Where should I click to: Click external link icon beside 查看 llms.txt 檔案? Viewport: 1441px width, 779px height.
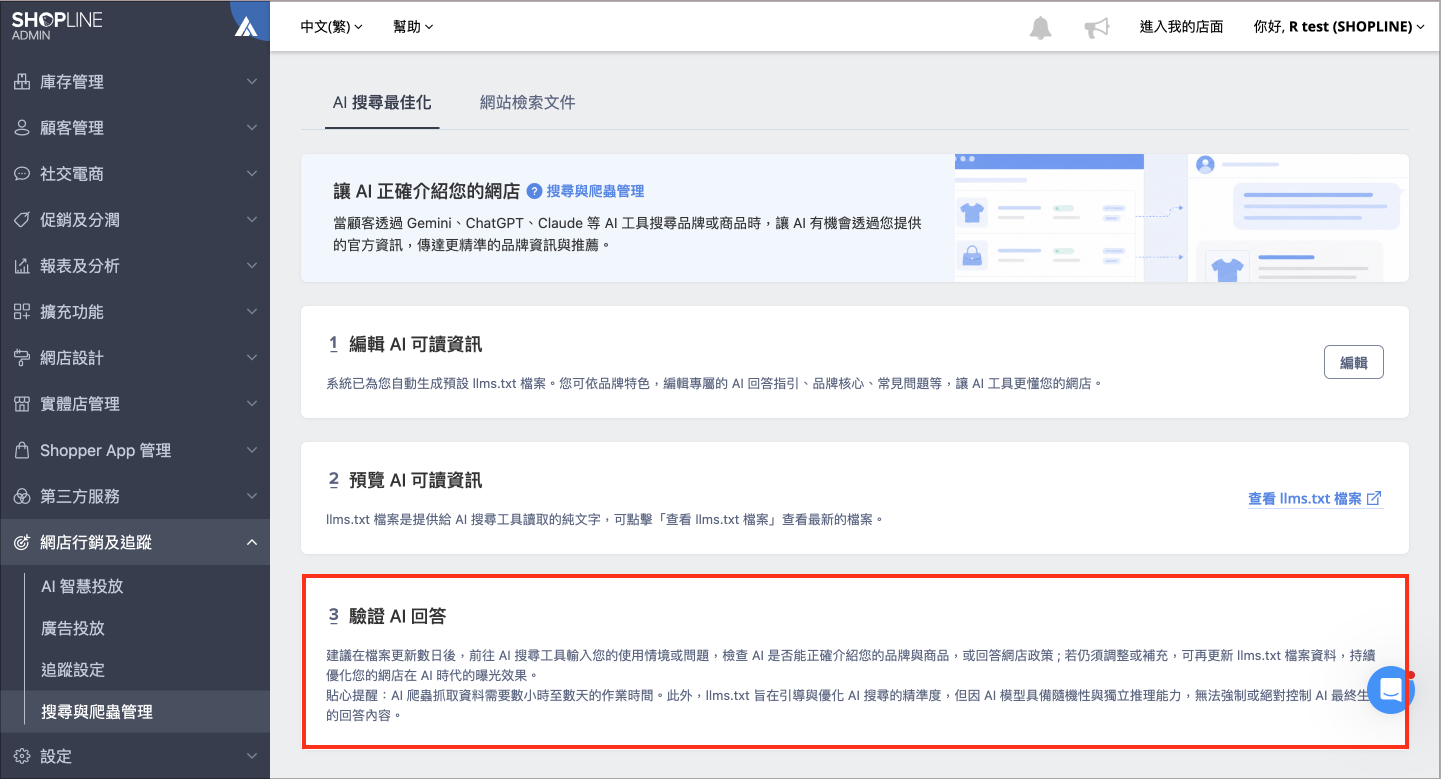tap(1374, 498)
